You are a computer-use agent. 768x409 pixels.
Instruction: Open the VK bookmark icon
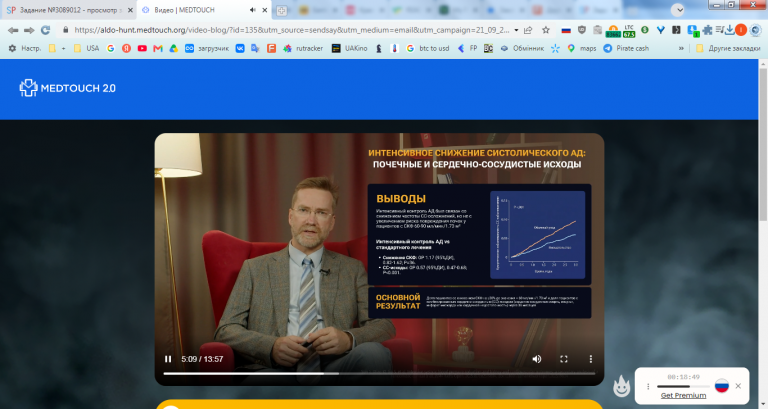240,48
